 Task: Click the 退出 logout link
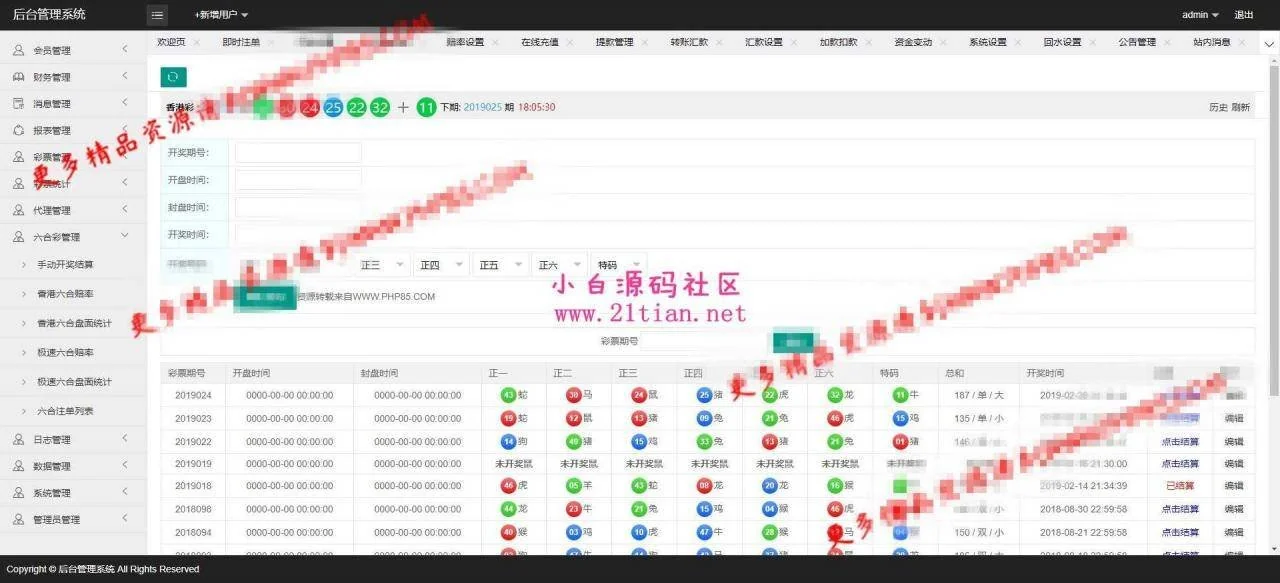click(x=1243, y=15)
